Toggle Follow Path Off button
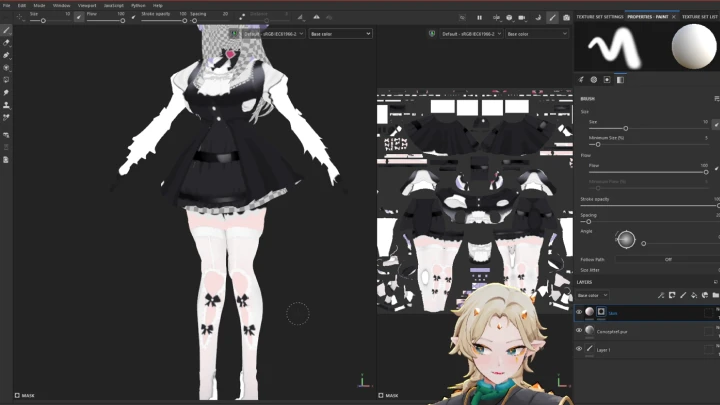The width and height of the screenshot is (720, 405). click(x=667, y=259)
